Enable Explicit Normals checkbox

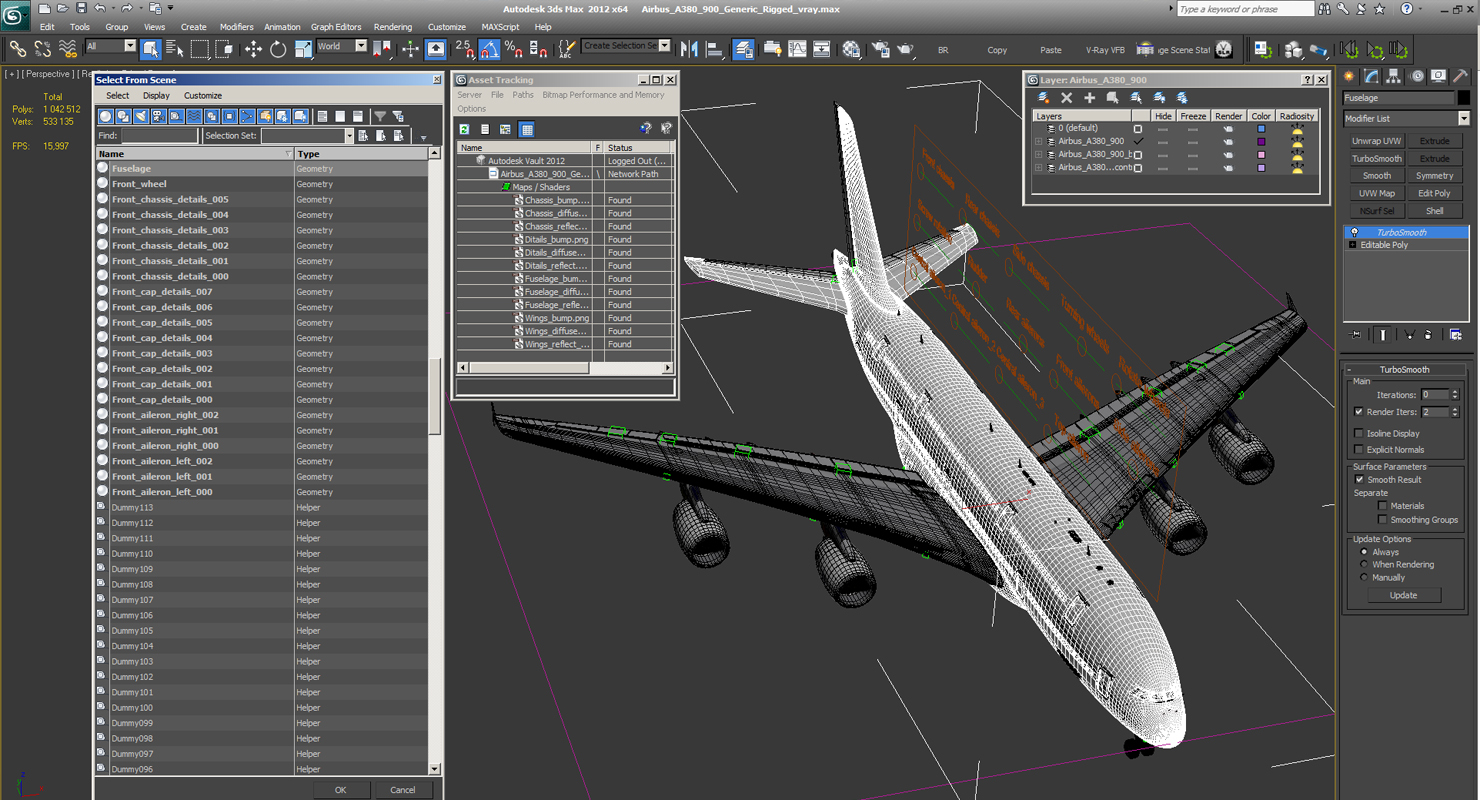coord(1358,450)
